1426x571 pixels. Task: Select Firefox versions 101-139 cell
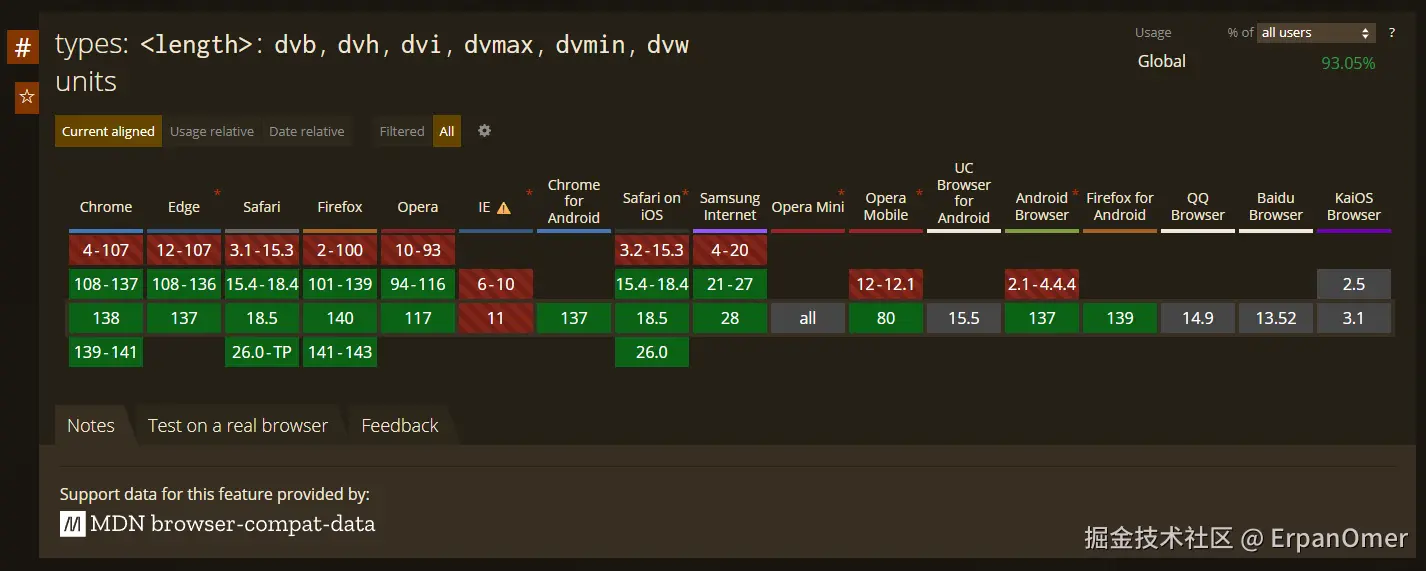point(340,284)
